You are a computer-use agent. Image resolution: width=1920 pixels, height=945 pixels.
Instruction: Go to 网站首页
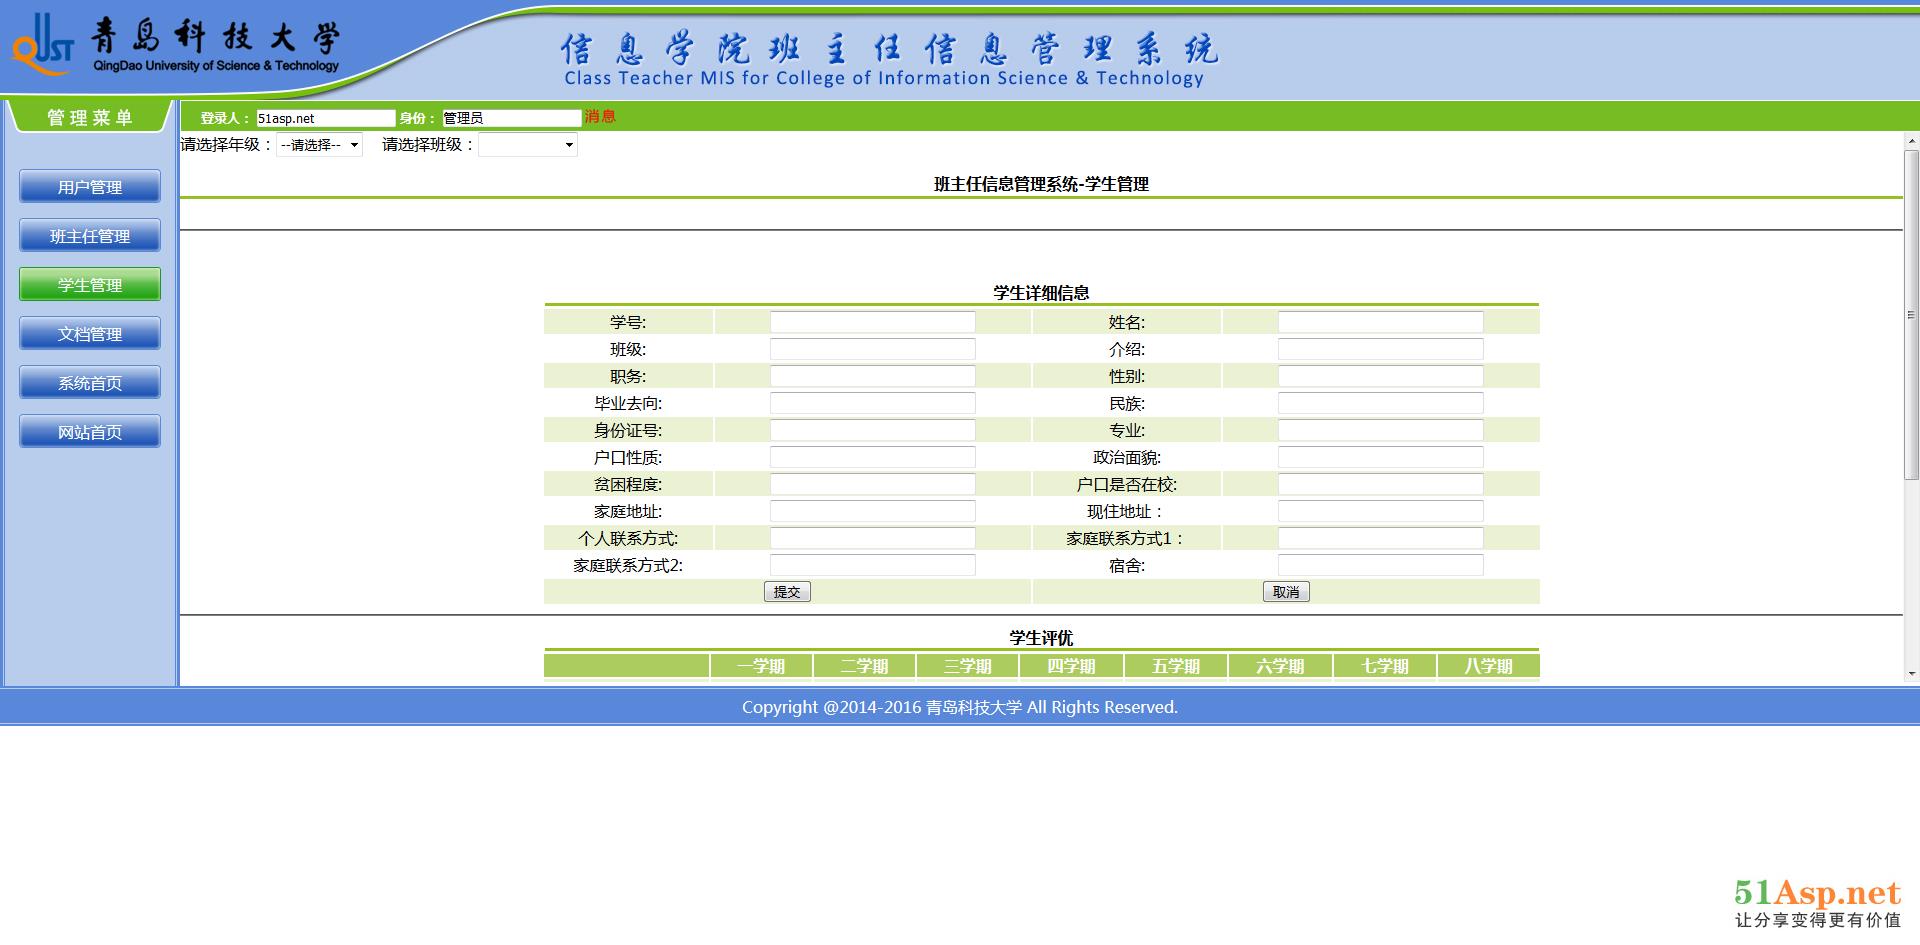tap(90, 432)
